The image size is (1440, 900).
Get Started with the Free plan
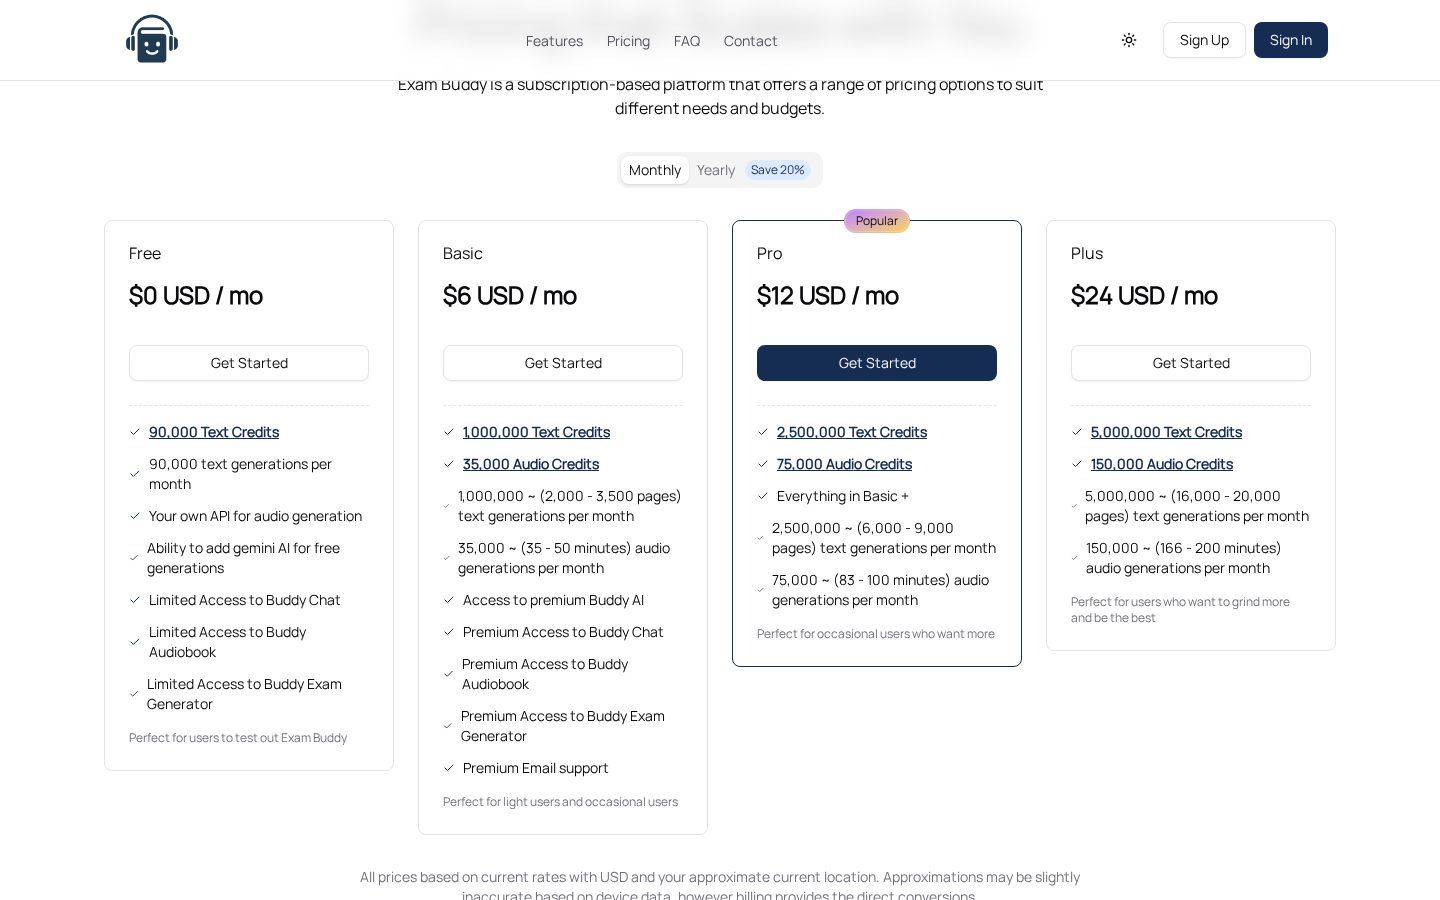pyautogui.click(x=249, y=363)
